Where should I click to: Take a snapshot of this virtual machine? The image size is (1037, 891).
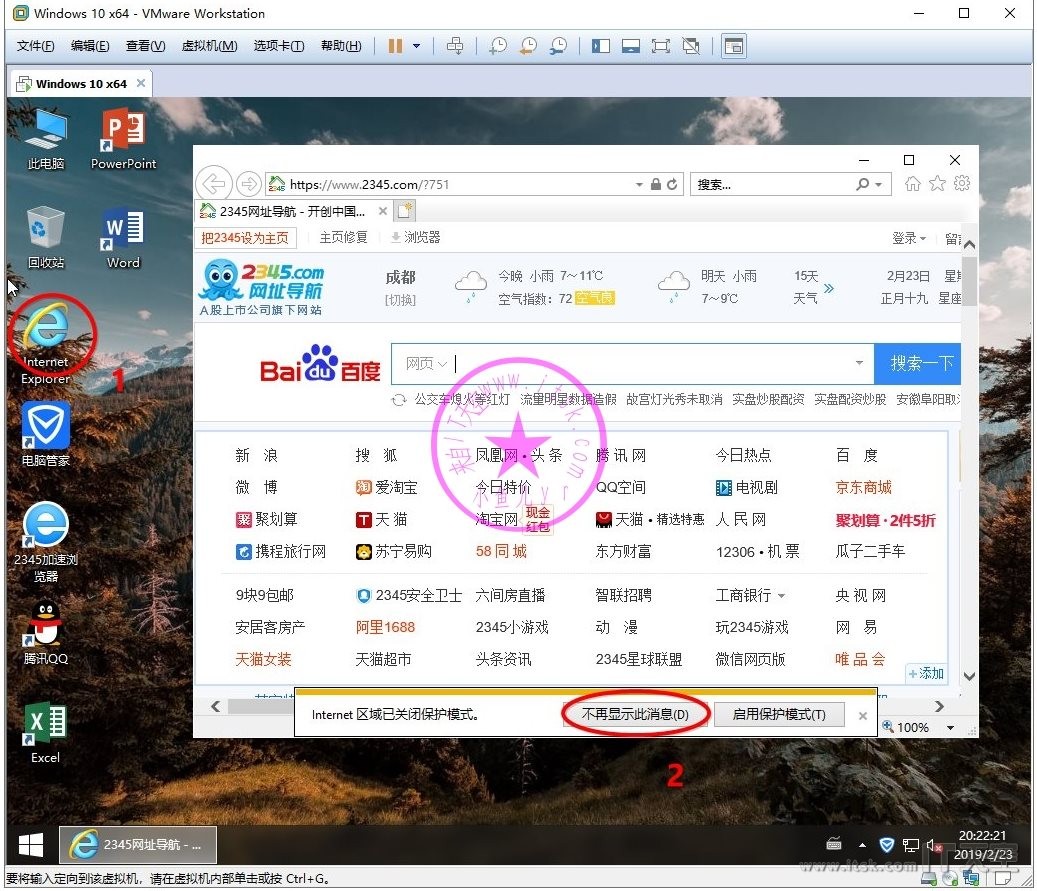click(x=497, y=46)
